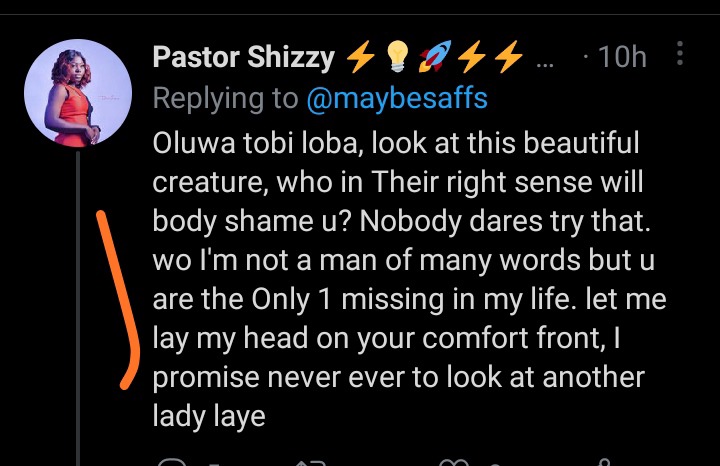720x466 pixels.
Task: Like the tweet with the heart icon
Action: 454,462
